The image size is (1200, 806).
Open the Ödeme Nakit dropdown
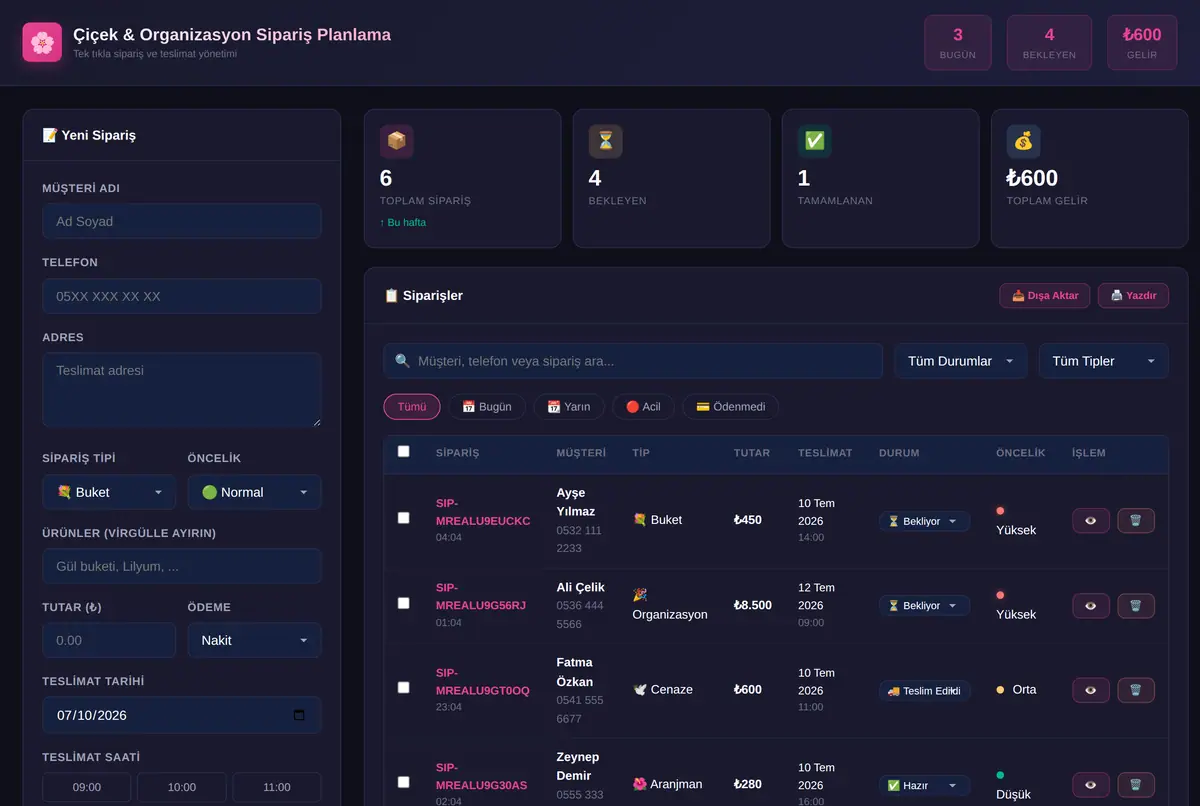[x=254, y=640]
